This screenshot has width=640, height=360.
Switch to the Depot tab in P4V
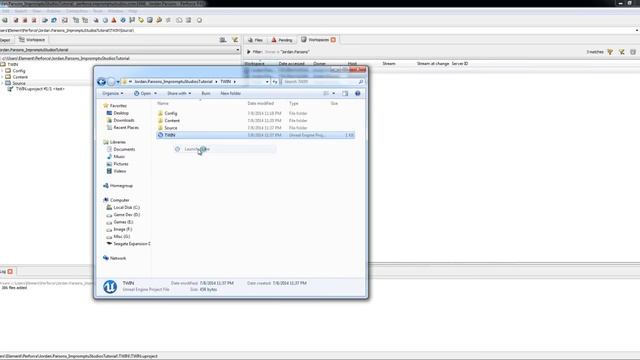click(x=6, y=40)
